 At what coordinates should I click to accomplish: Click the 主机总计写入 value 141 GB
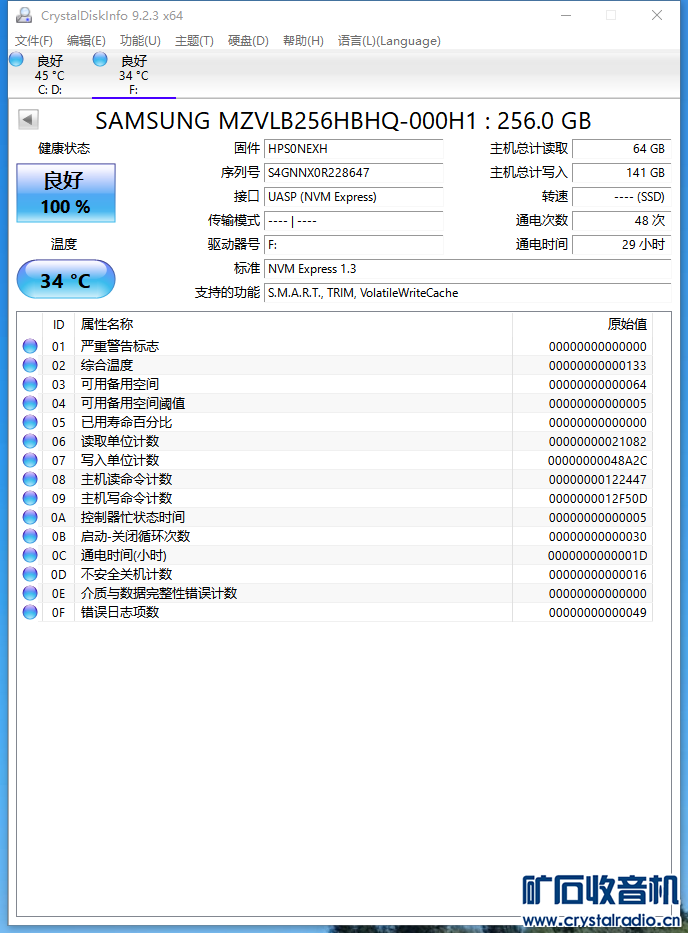tap(621, 173)
